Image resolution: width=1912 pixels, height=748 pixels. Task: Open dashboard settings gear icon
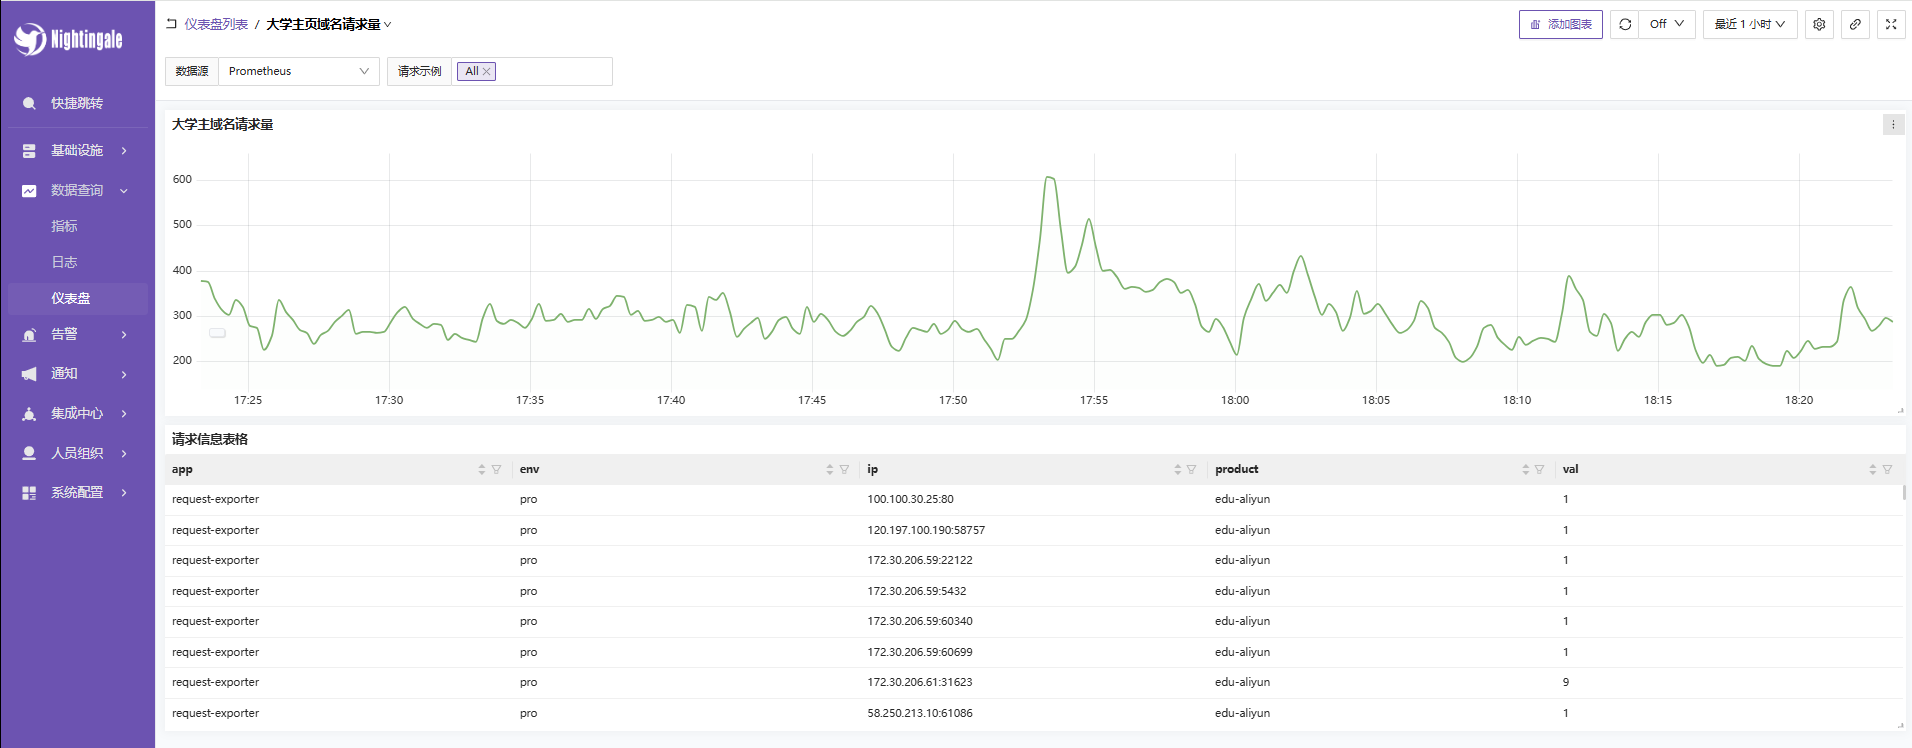1819,25
